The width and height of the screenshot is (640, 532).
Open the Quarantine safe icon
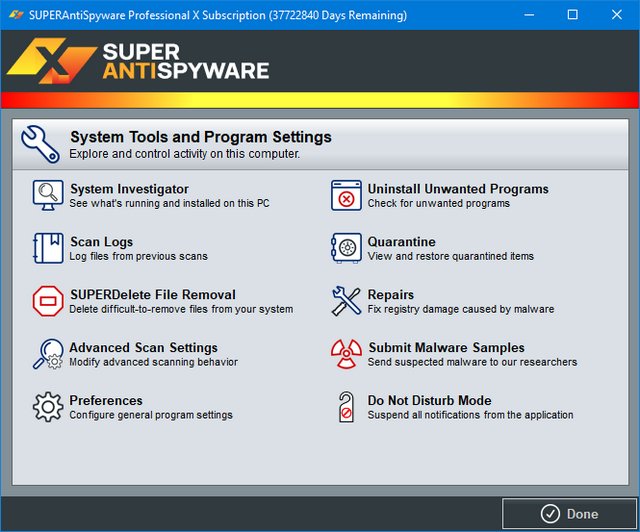346,248
